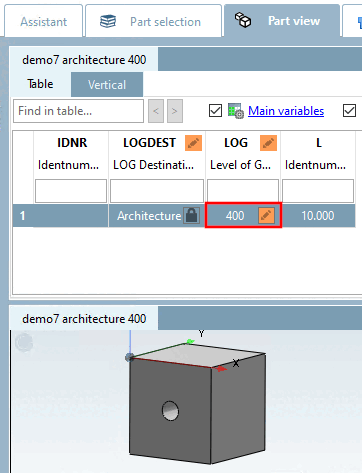Viewport: 362px width, 473px height.
Task: Switch to the Assistant tab
Action: pyautogui.click(x=43, y=21)
